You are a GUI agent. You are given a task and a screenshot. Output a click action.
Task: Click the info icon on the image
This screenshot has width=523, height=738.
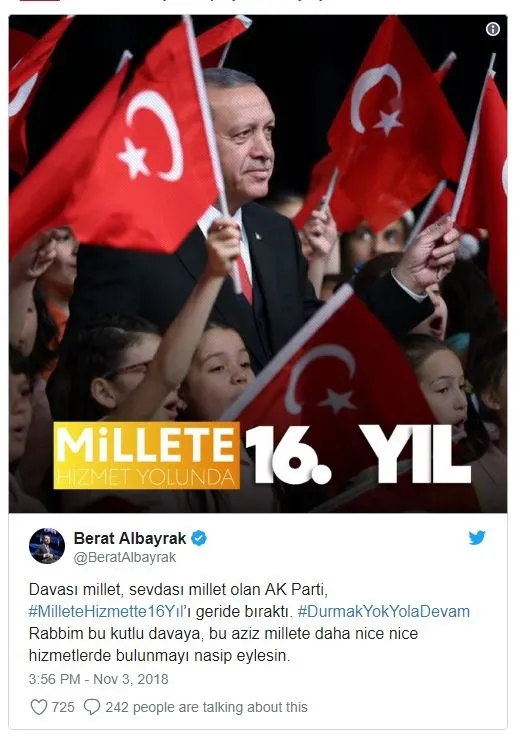492,29
